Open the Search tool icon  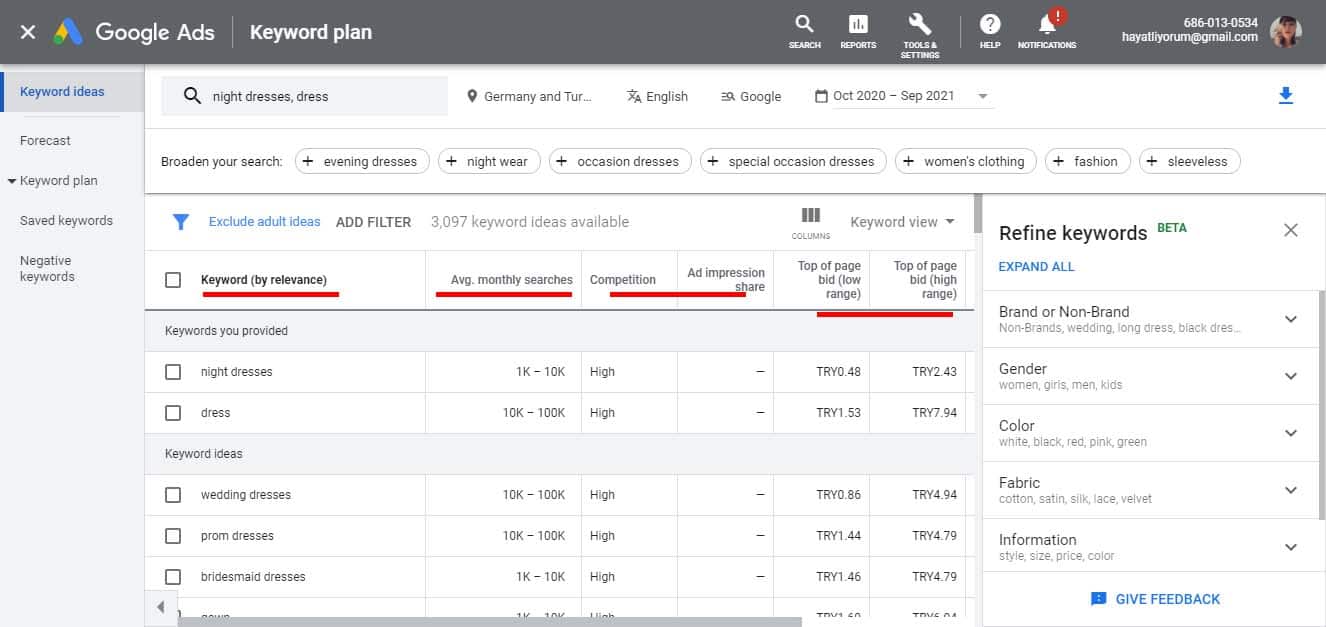pos(804,26)
